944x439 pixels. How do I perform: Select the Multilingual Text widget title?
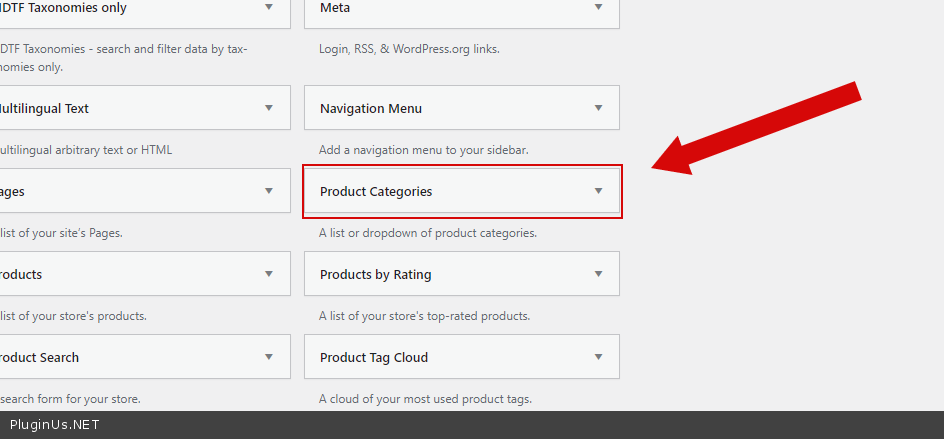(x=45, y=108)
